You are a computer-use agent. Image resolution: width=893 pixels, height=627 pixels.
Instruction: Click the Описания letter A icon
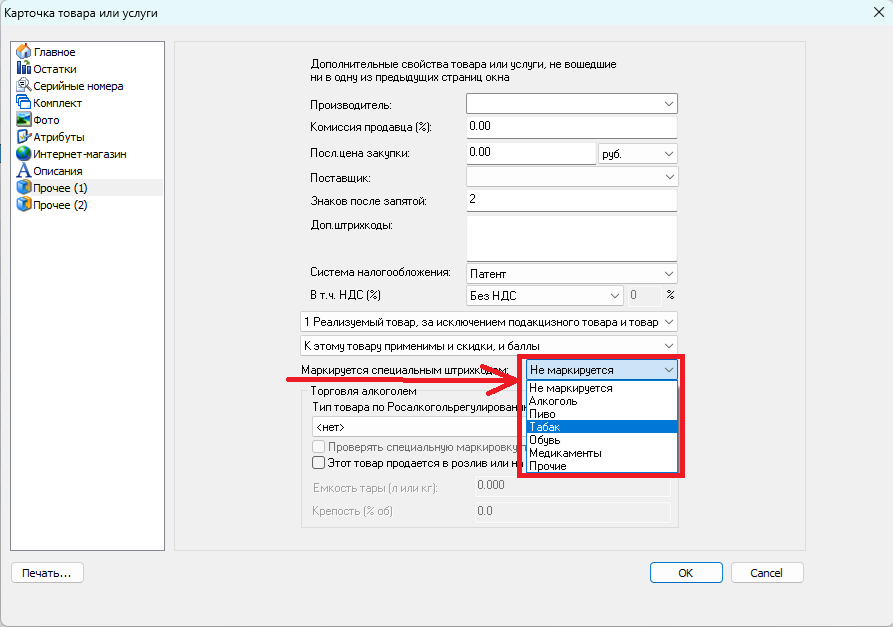[x=23, y=171]
